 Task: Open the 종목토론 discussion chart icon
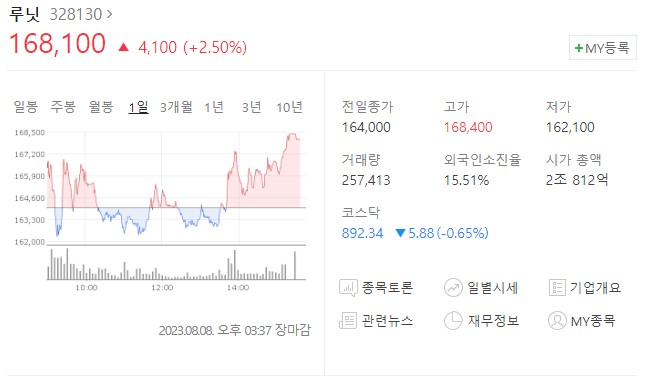click(x=348, y=287)
